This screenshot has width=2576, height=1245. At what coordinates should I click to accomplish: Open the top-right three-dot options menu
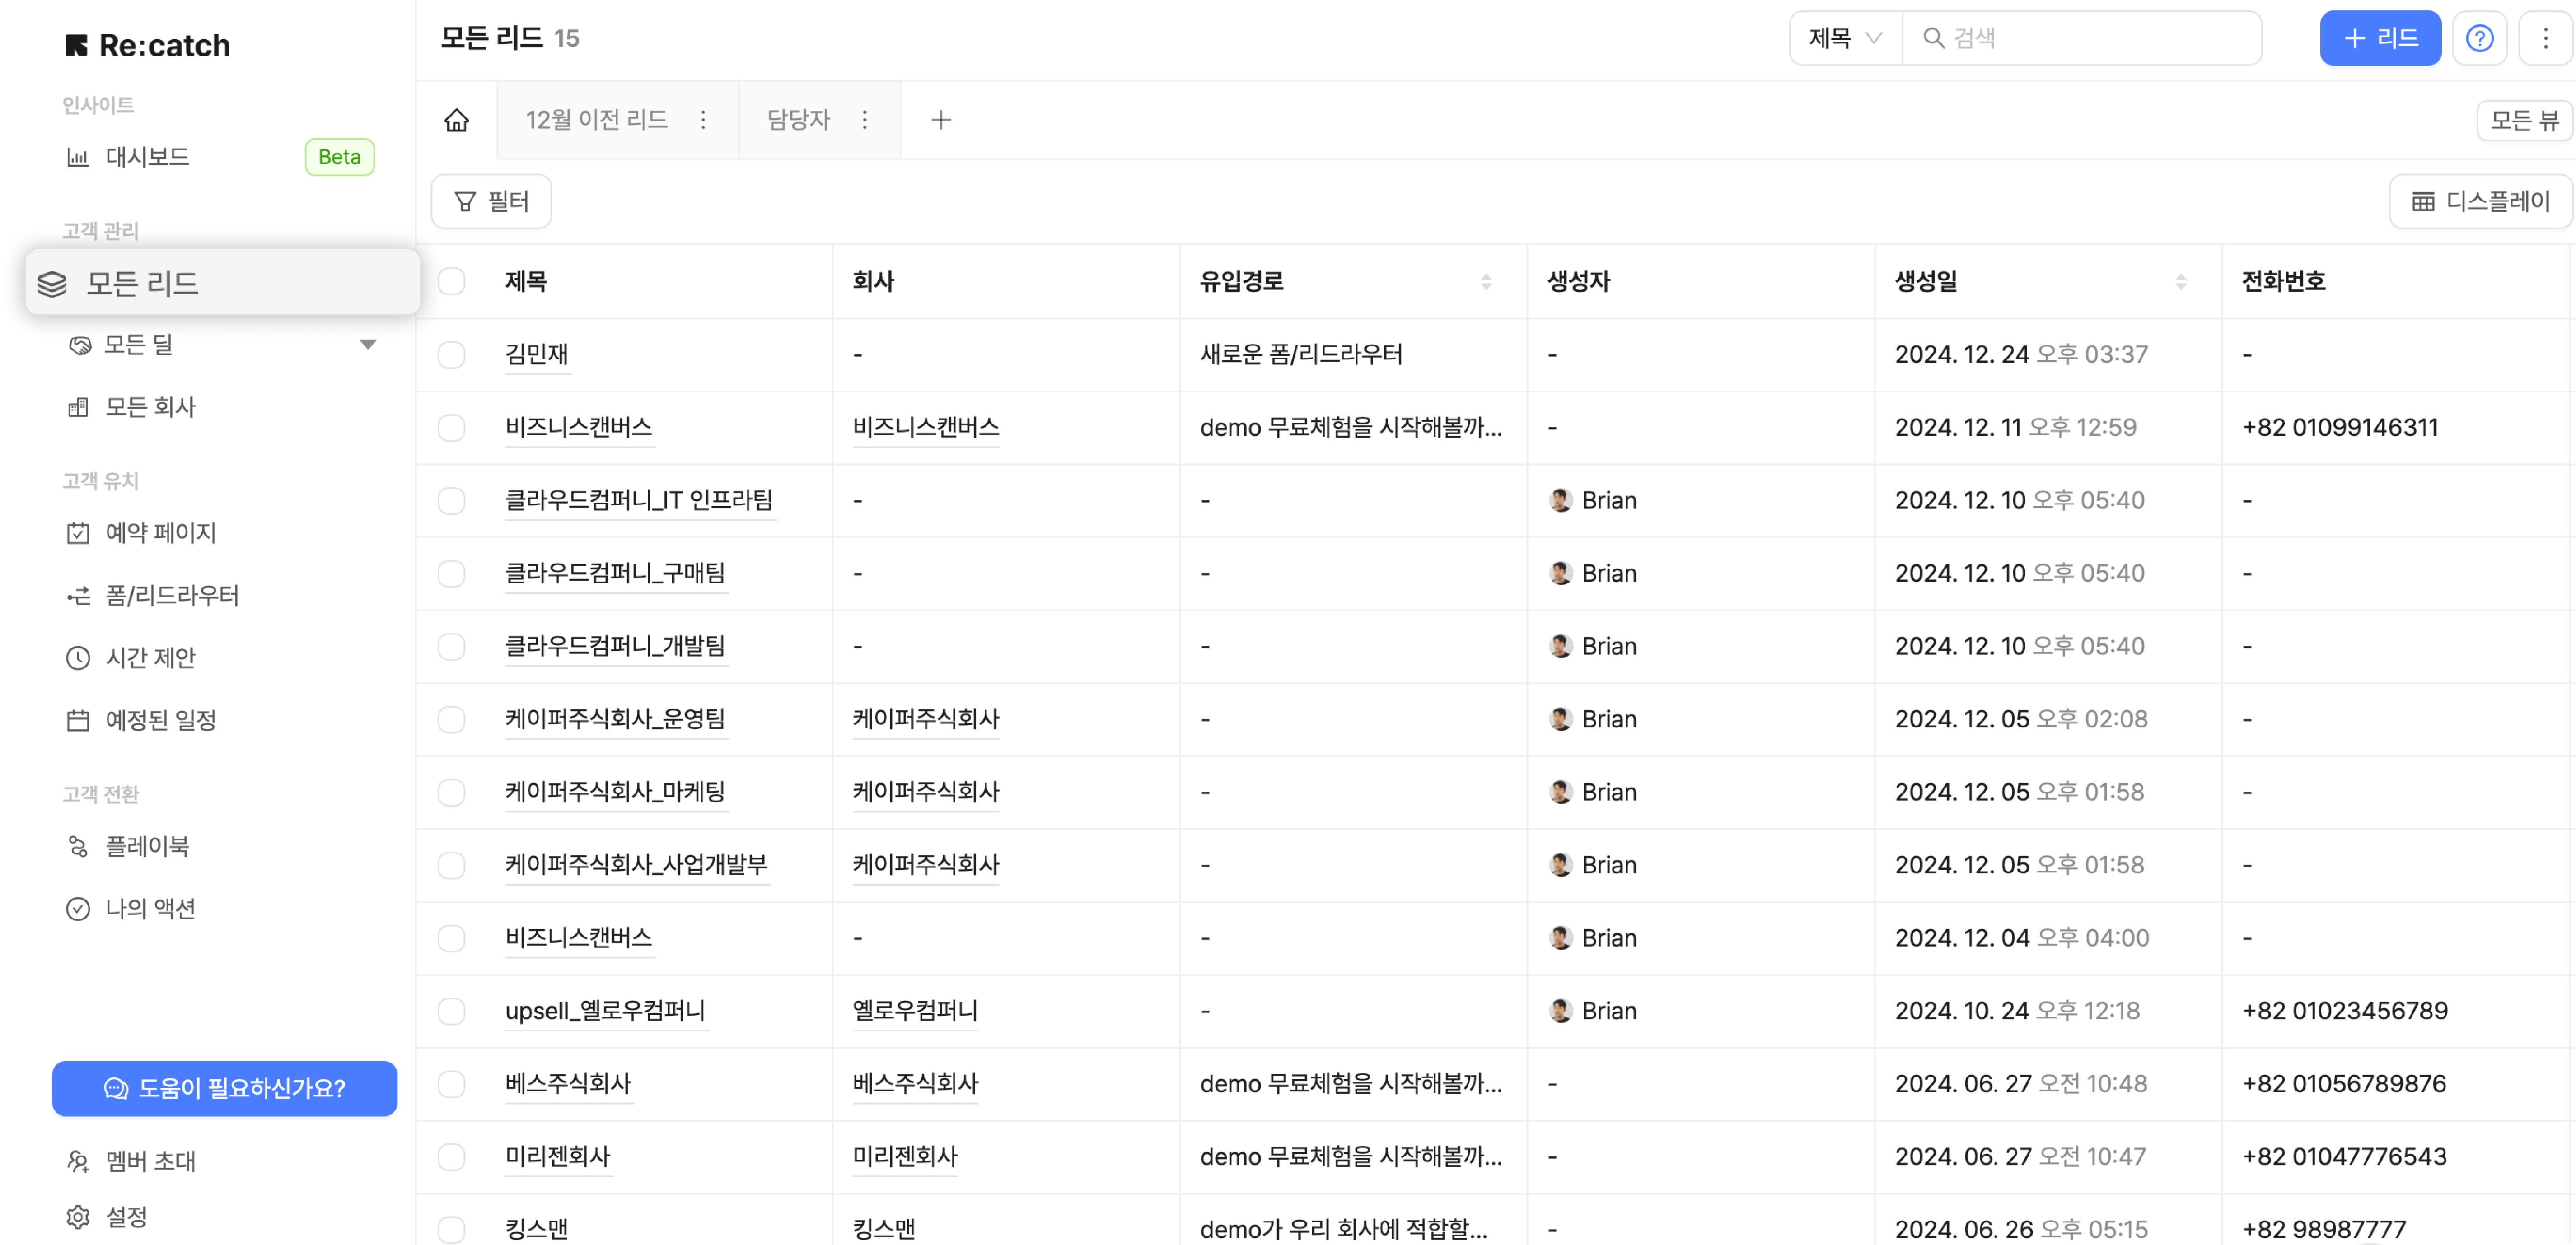[2546, 38]
